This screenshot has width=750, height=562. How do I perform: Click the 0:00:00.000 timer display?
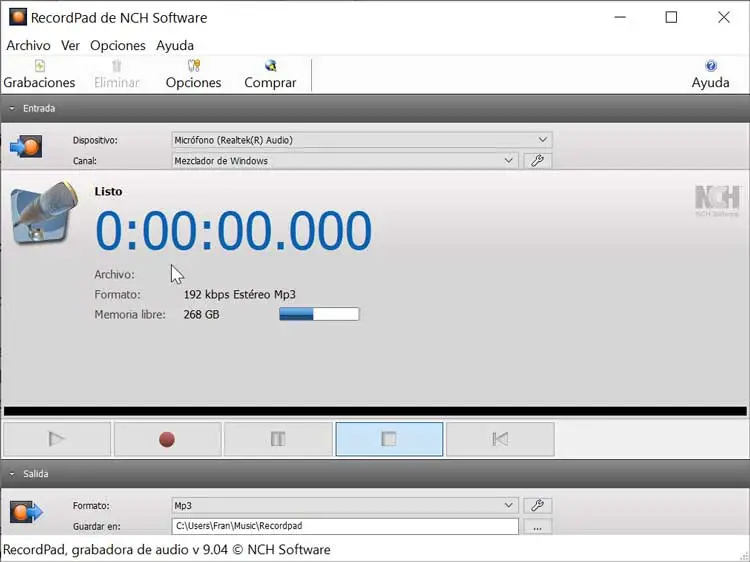click(x=233, y=231)
